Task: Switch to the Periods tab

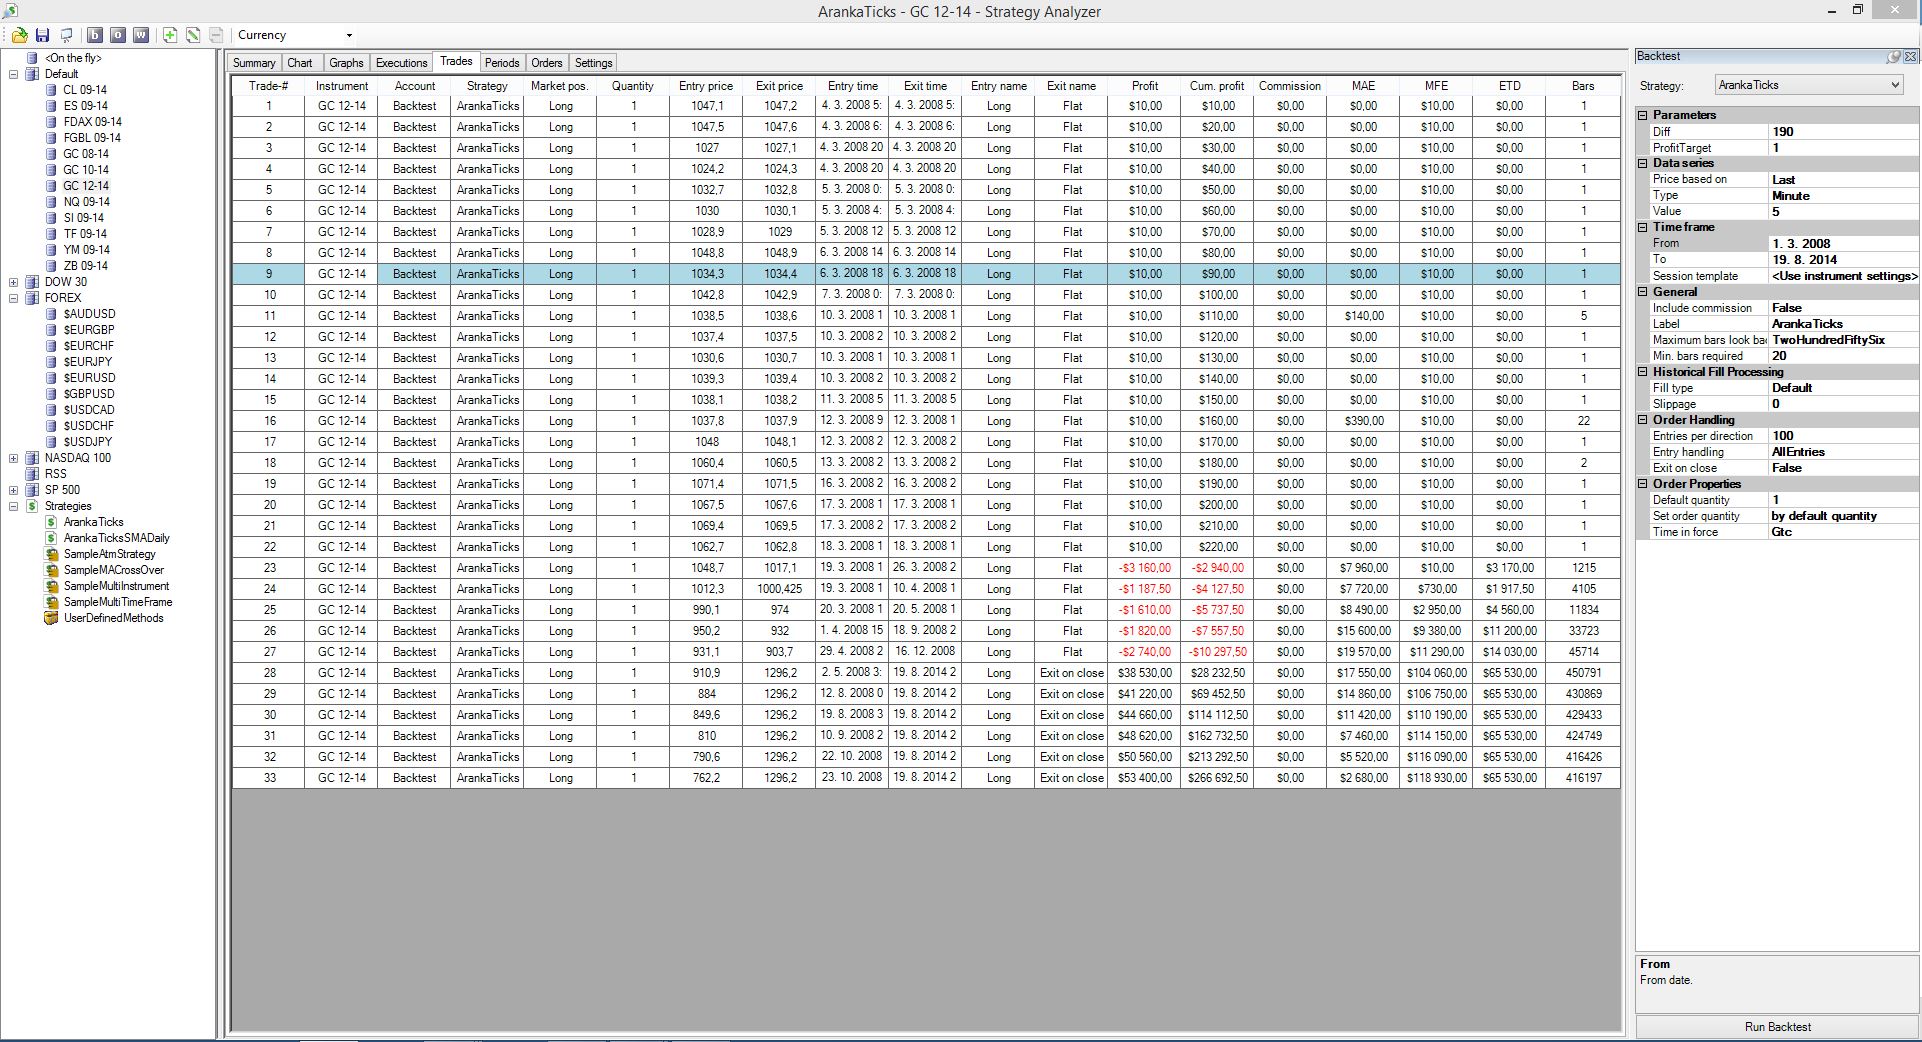Action: pyautogui.click(x=502, y=63)
